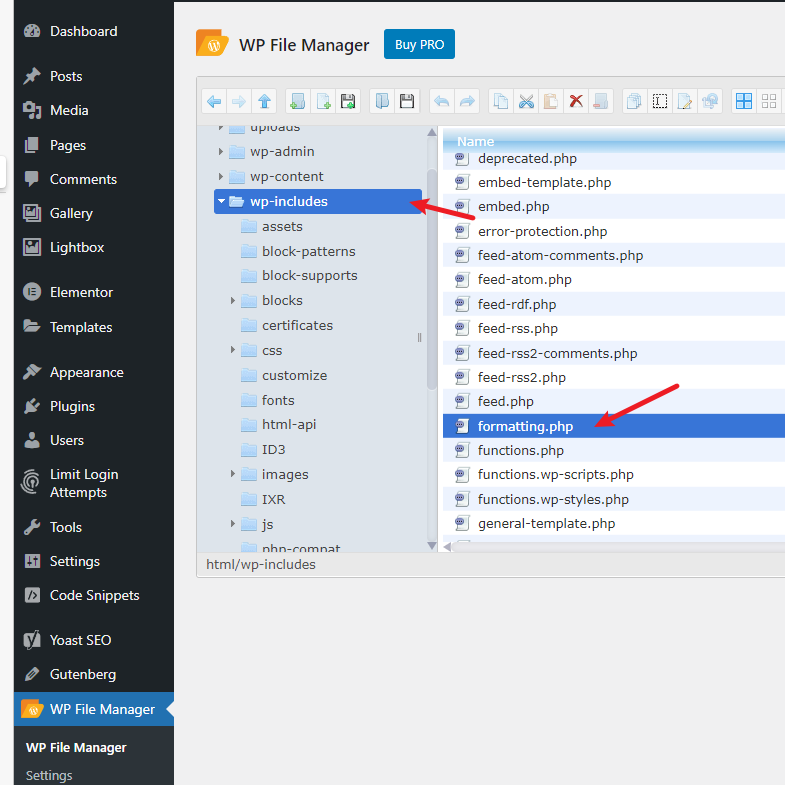Open the Plugins menu
This screenshot has height=785, width=785.
point(94,407)
